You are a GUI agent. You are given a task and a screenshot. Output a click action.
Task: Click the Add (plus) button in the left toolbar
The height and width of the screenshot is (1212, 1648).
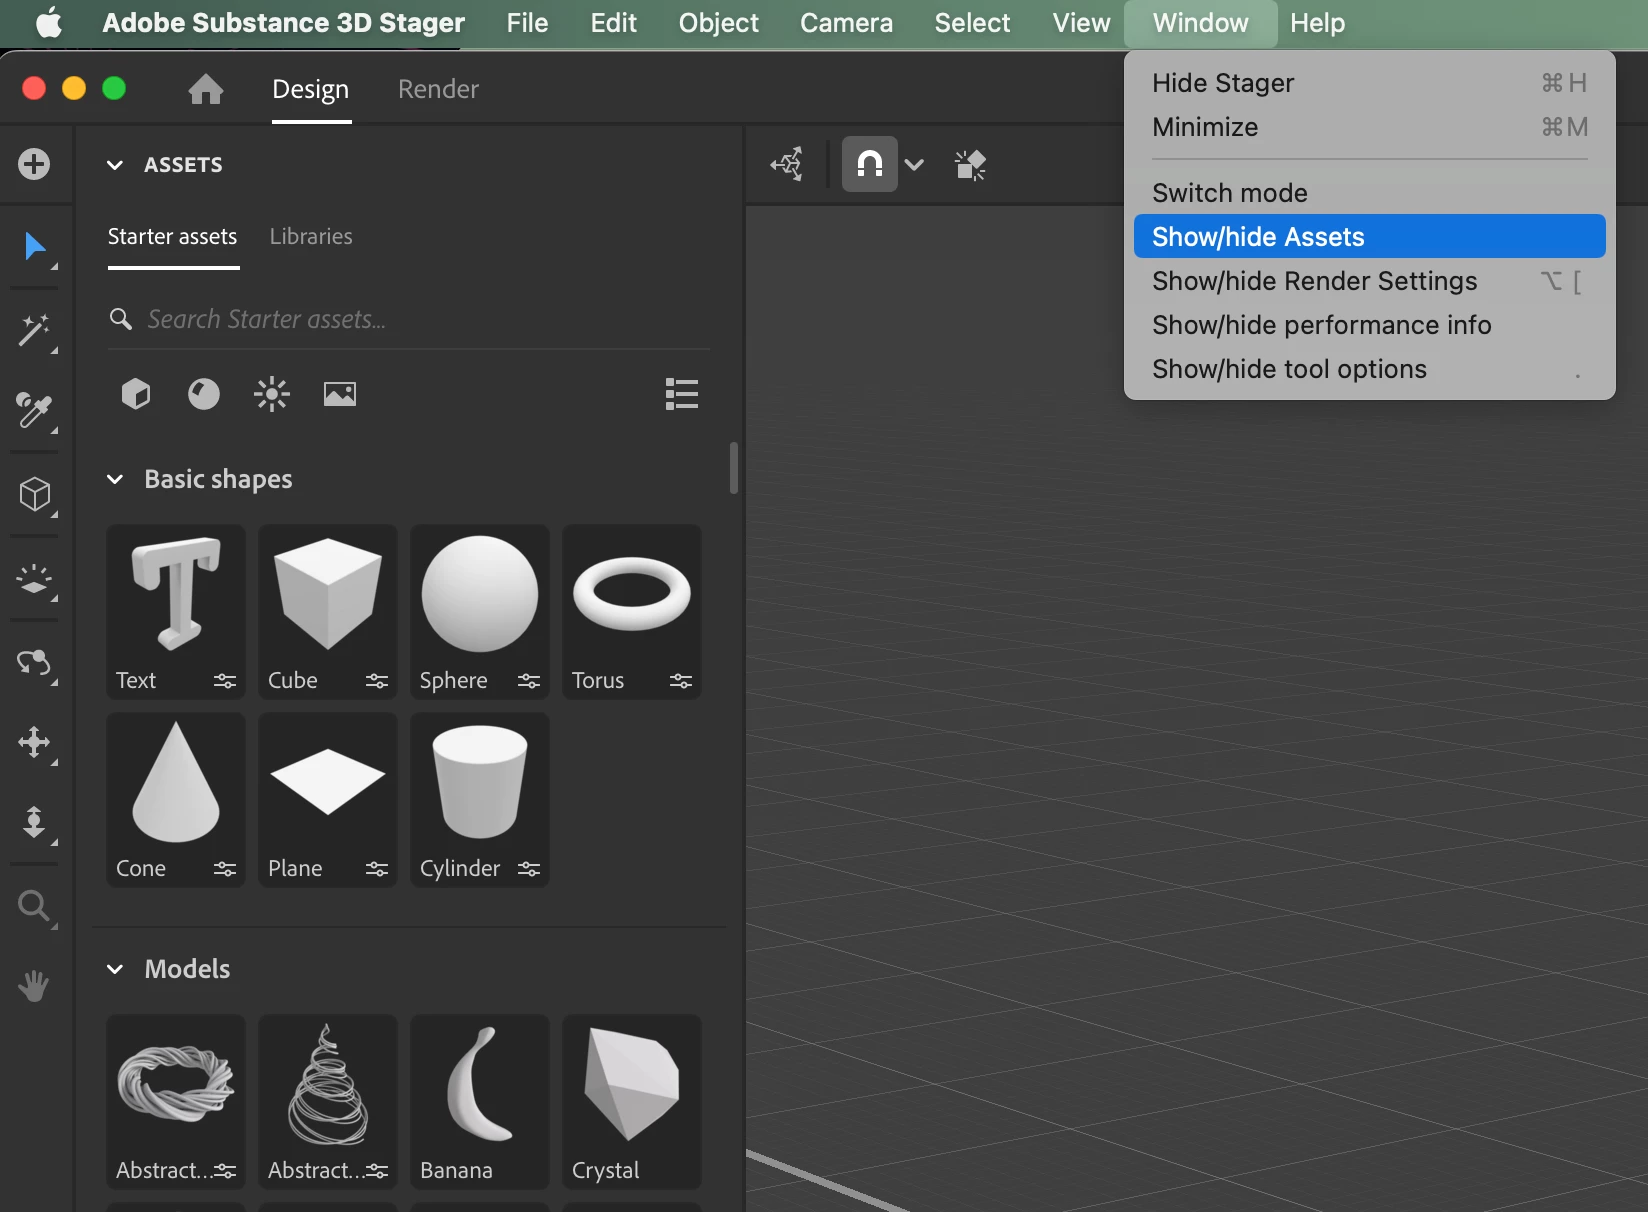point(34,164)
